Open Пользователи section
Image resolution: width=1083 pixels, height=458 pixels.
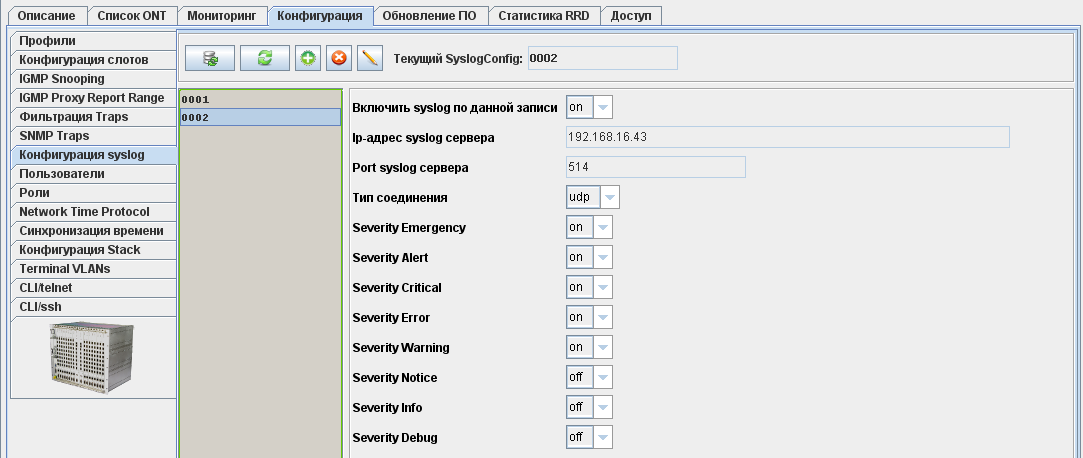94,174
